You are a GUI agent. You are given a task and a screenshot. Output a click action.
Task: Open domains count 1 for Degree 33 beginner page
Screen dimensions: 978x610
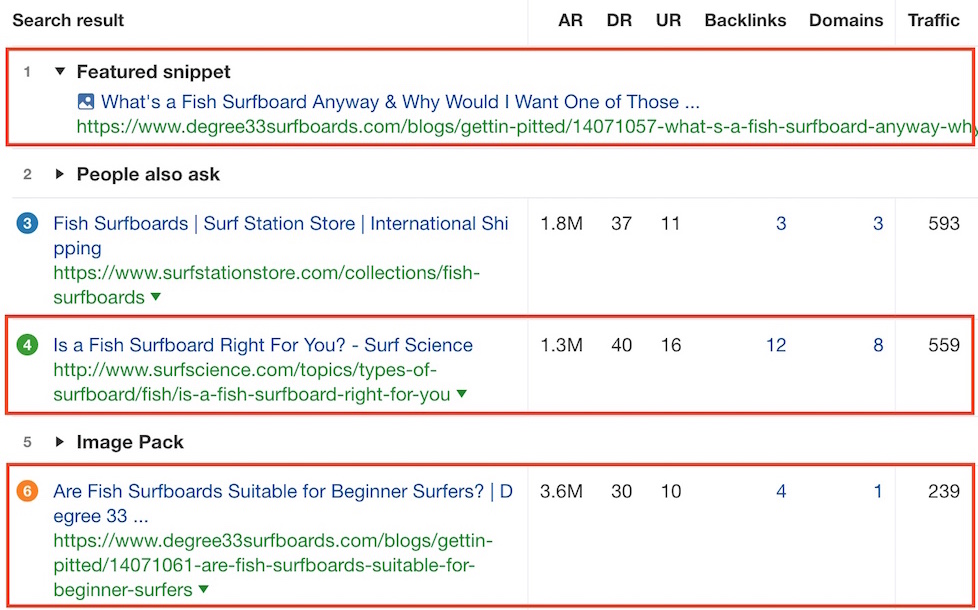click(x=878, y=491)
